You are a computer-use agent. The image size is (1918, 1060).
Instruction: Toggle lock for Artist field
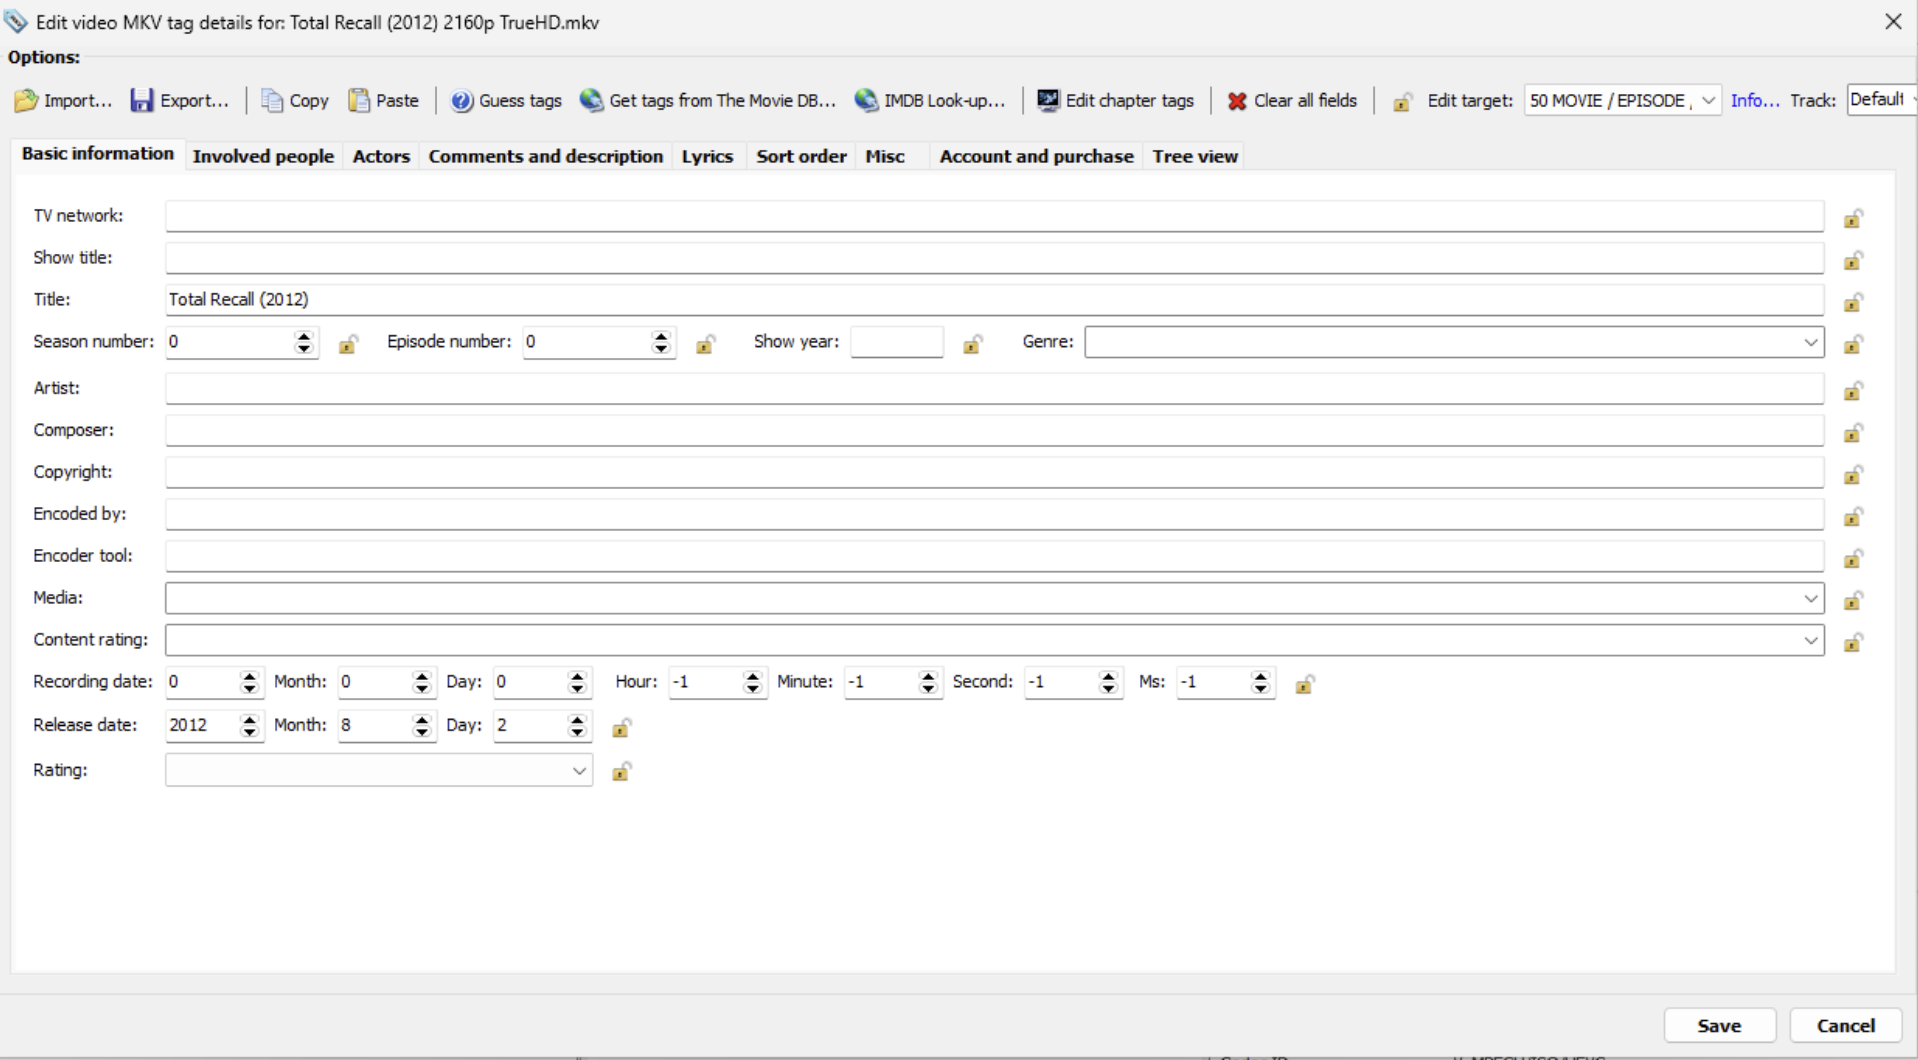coord(1853,390)
